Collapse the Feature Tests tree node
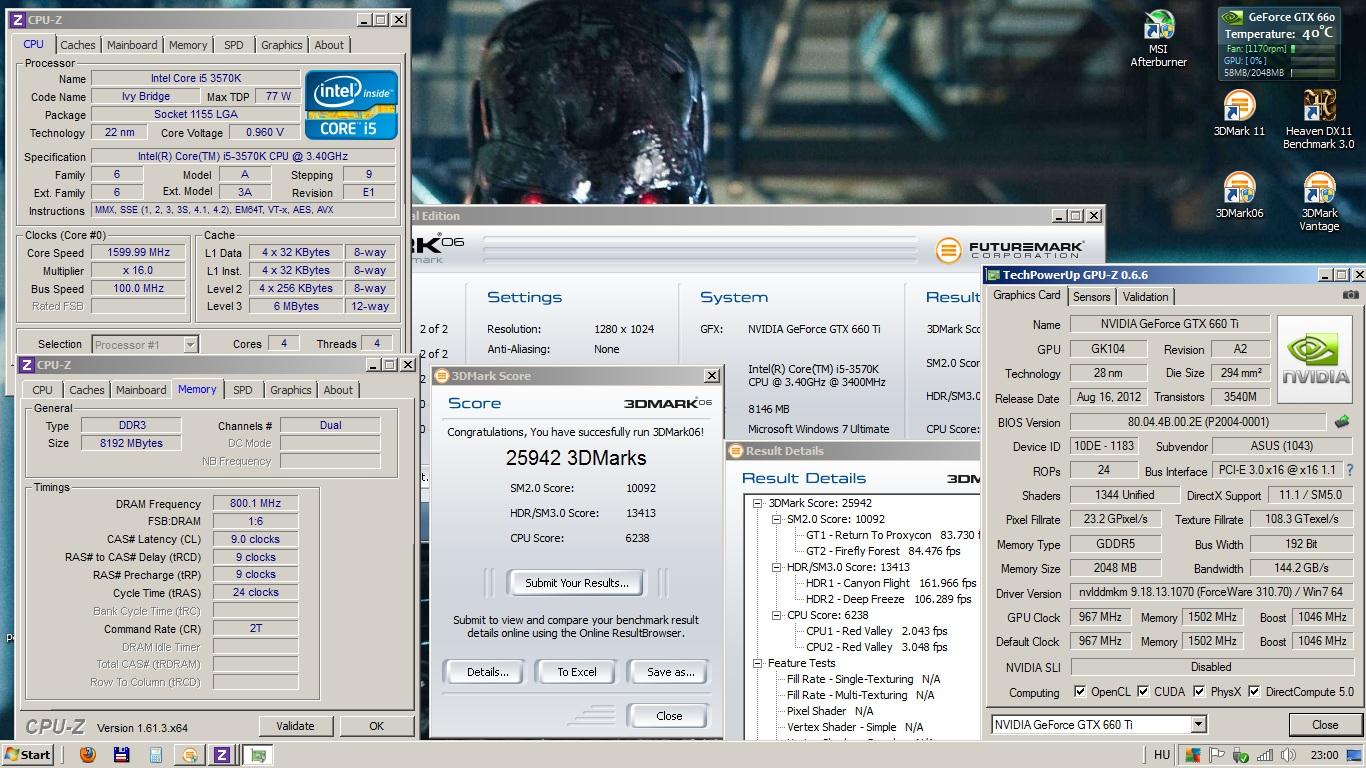Image resolution: width=1366 pixels, height=768 pixels. (759, 663)
